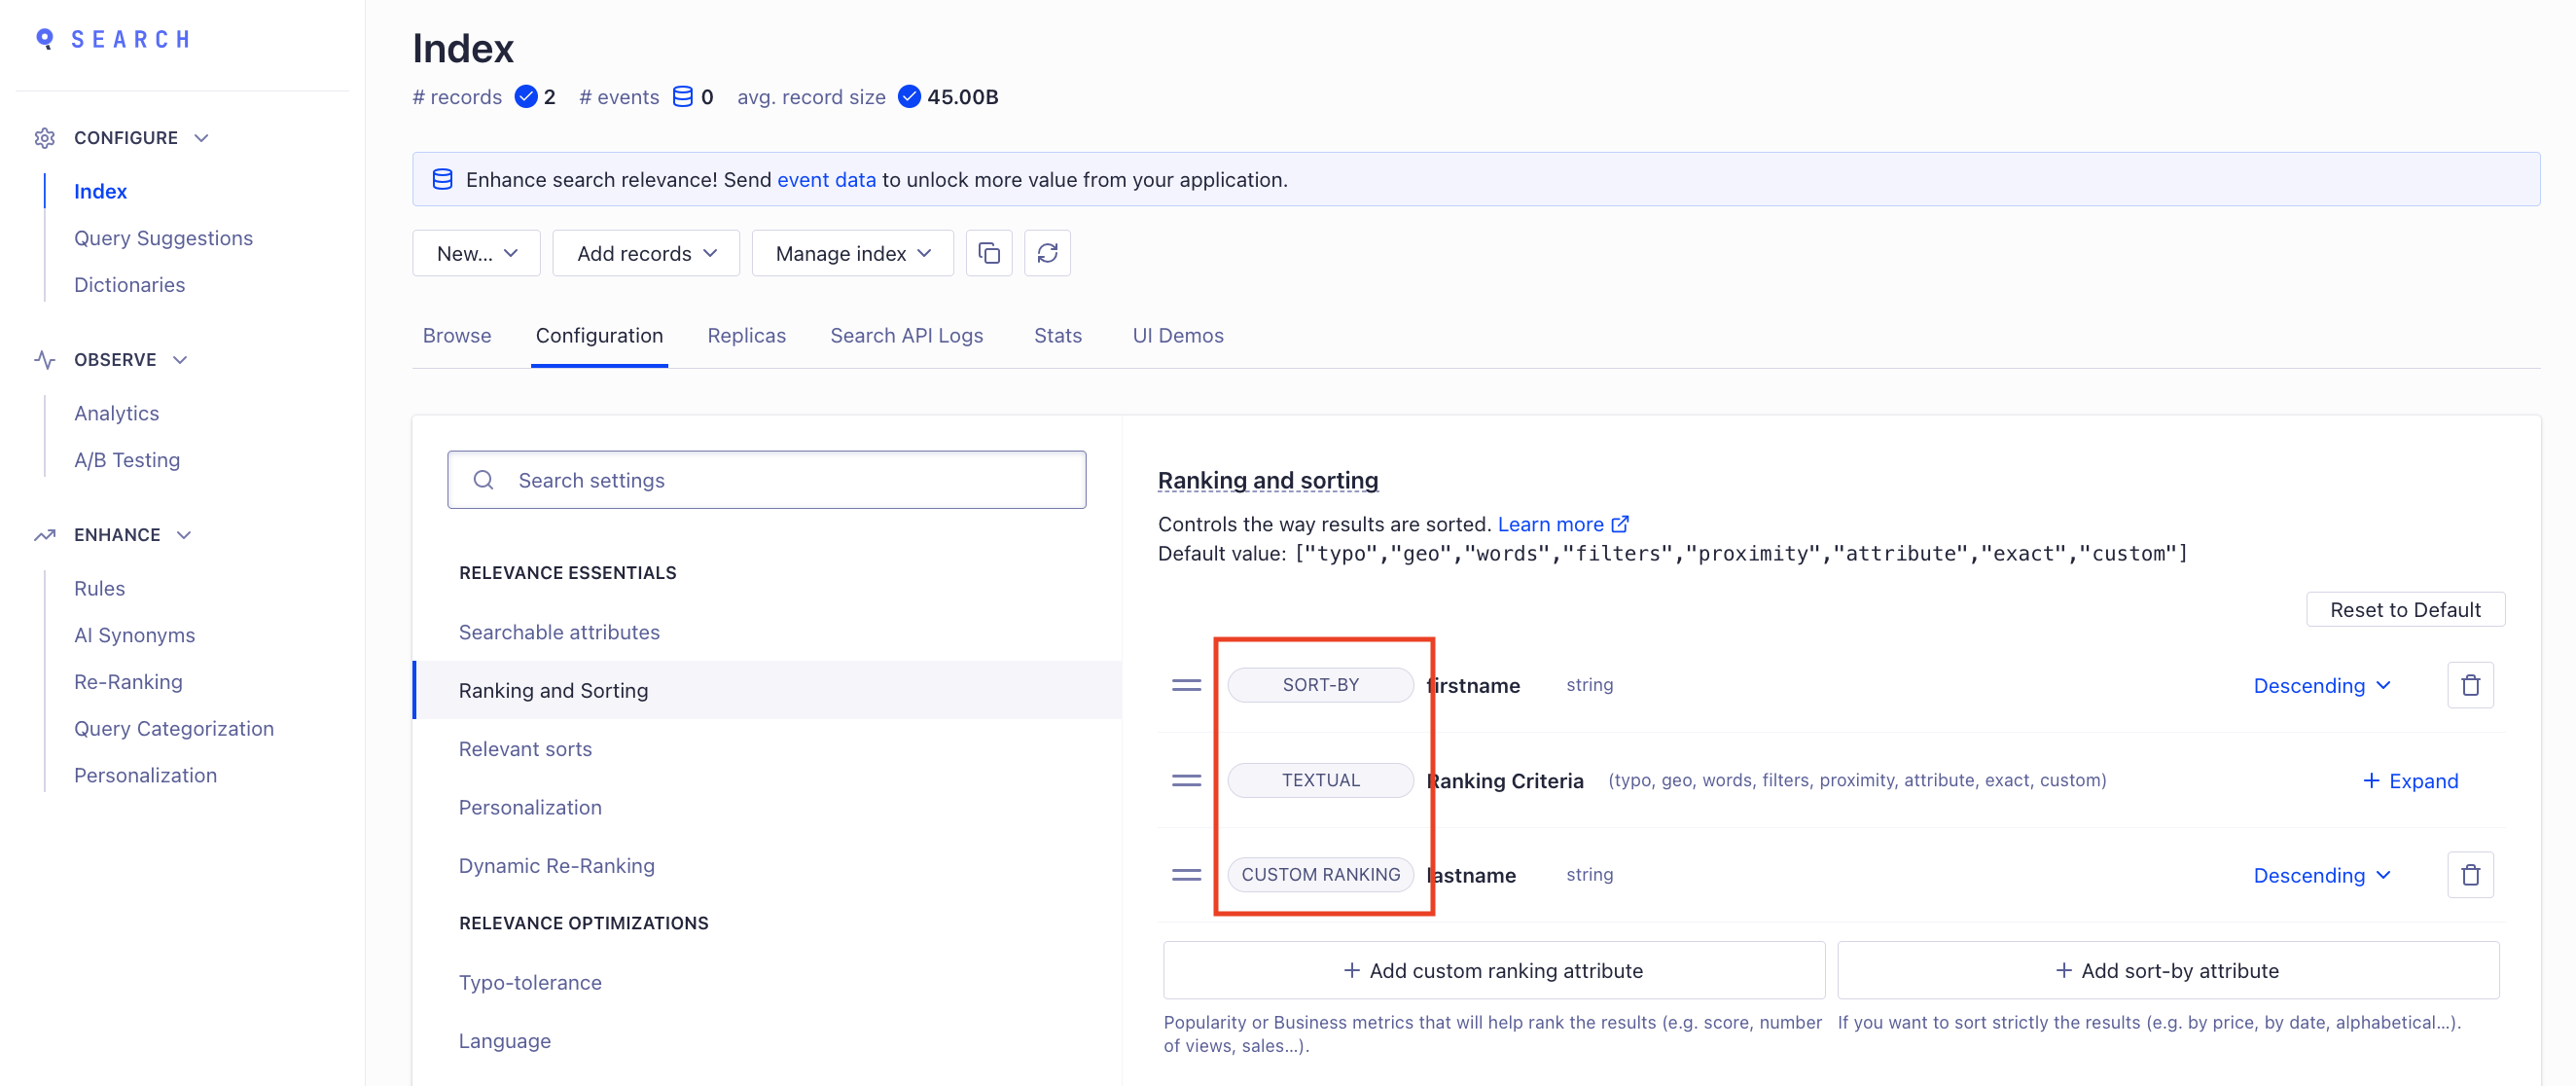Open the Search API Logs tab

point(906,335)
